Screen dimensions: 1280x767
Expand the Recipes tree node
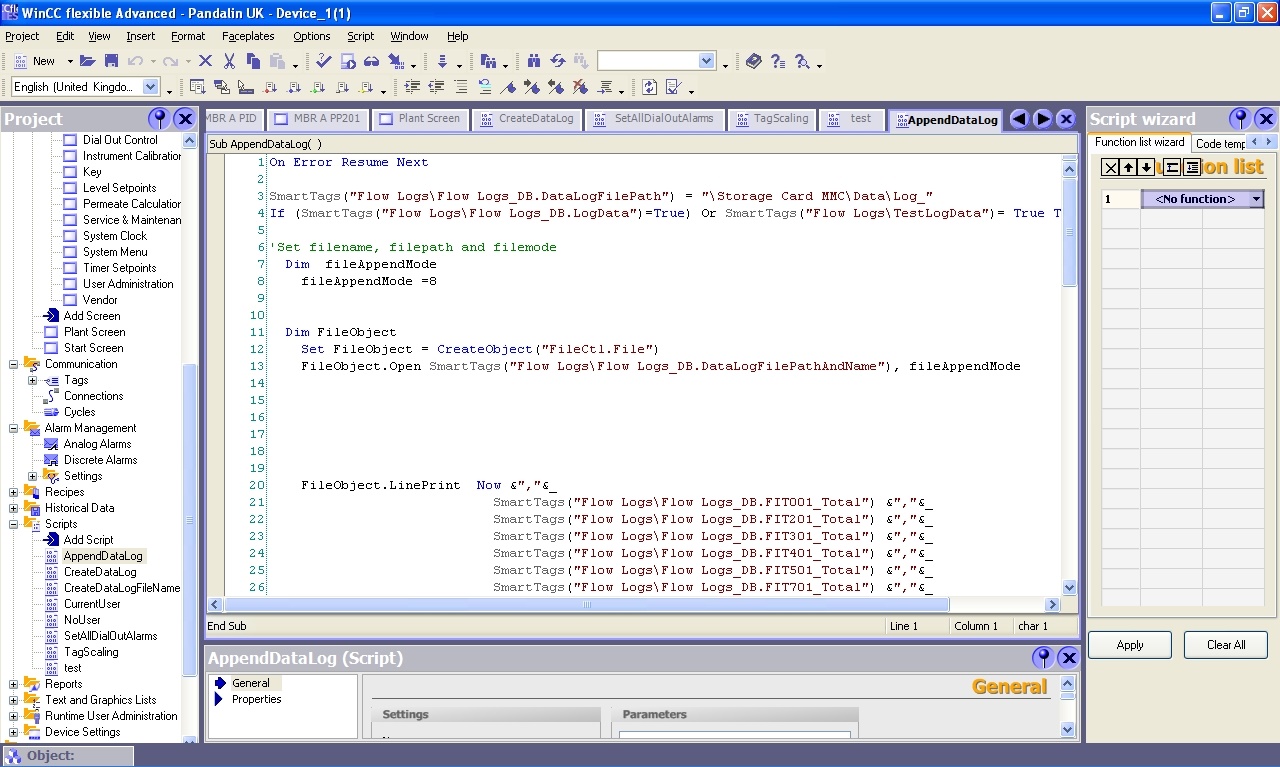[14, 492]
